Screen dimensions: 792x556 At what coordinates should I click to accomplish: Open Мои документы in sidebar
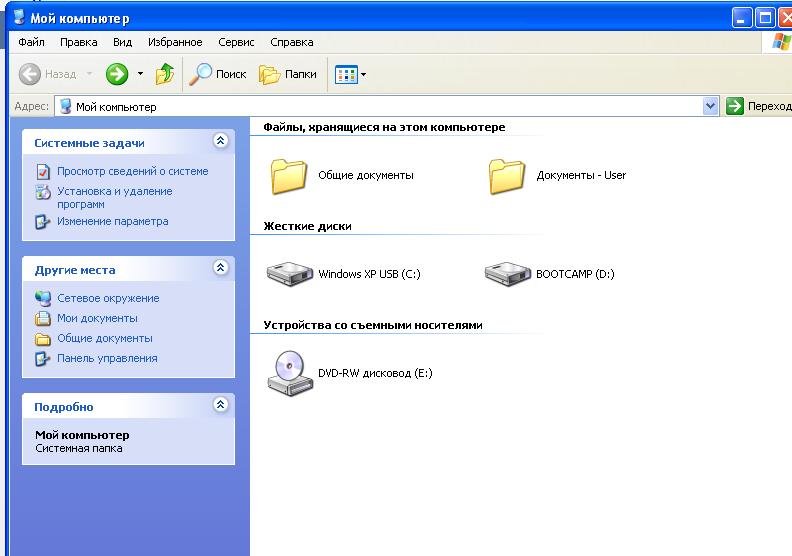coord(97,318)
